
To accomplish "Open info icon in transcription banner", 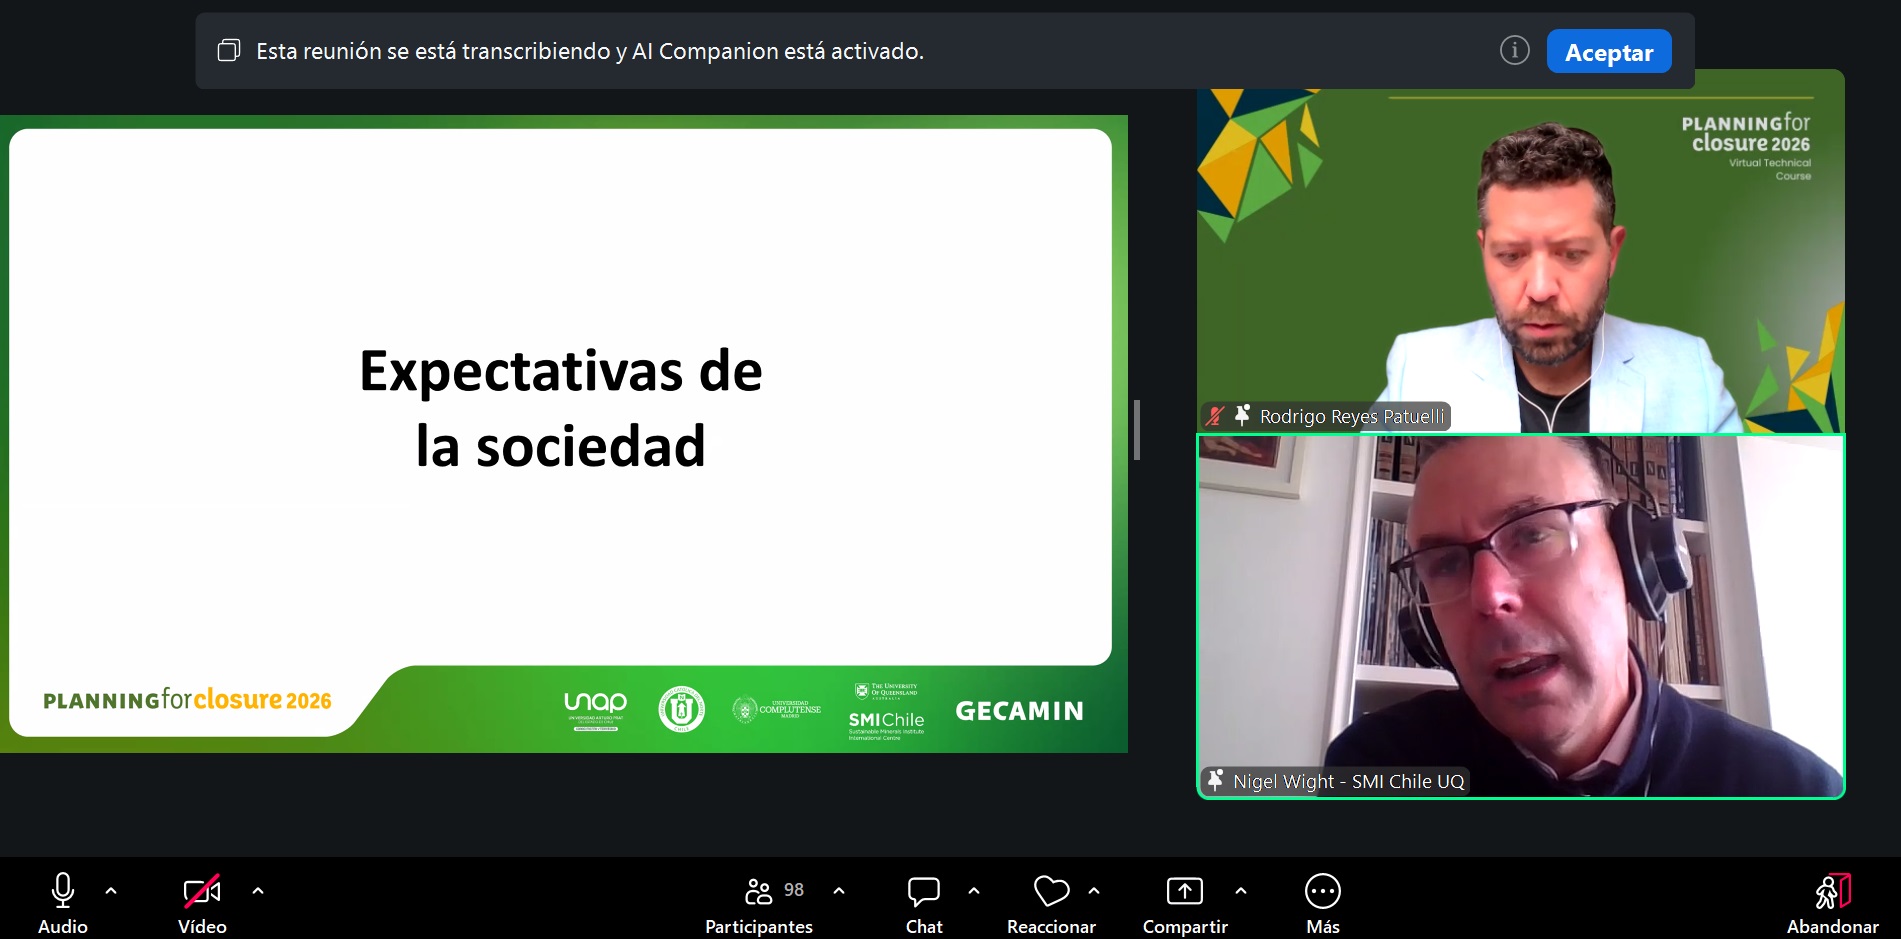I will coord(1515,50).
